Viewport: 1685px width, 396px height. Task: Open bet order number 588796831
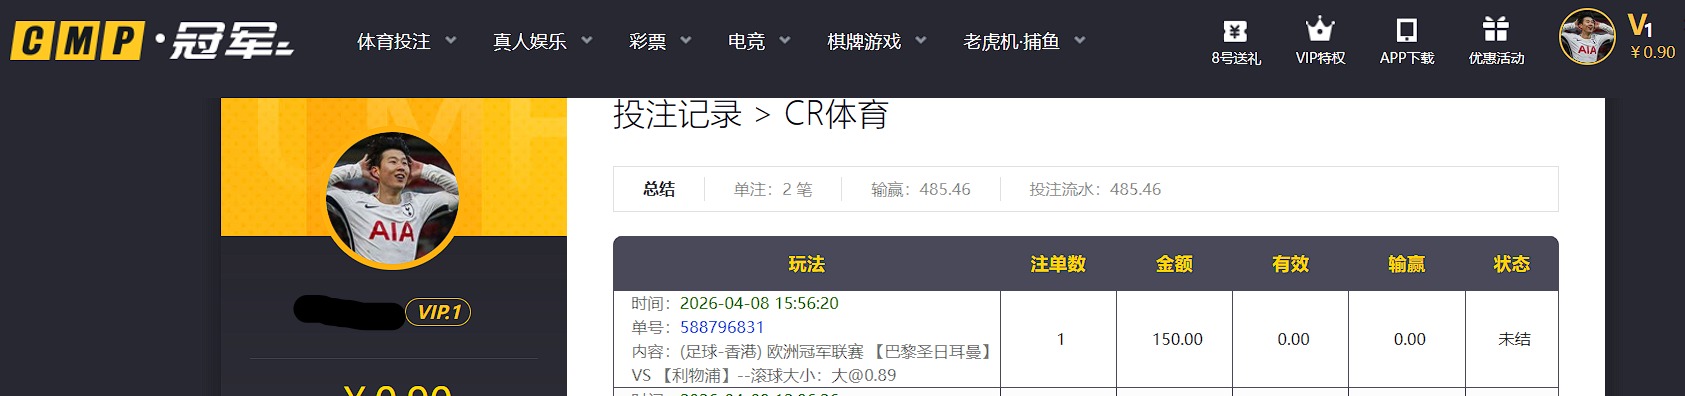[722, 327]
